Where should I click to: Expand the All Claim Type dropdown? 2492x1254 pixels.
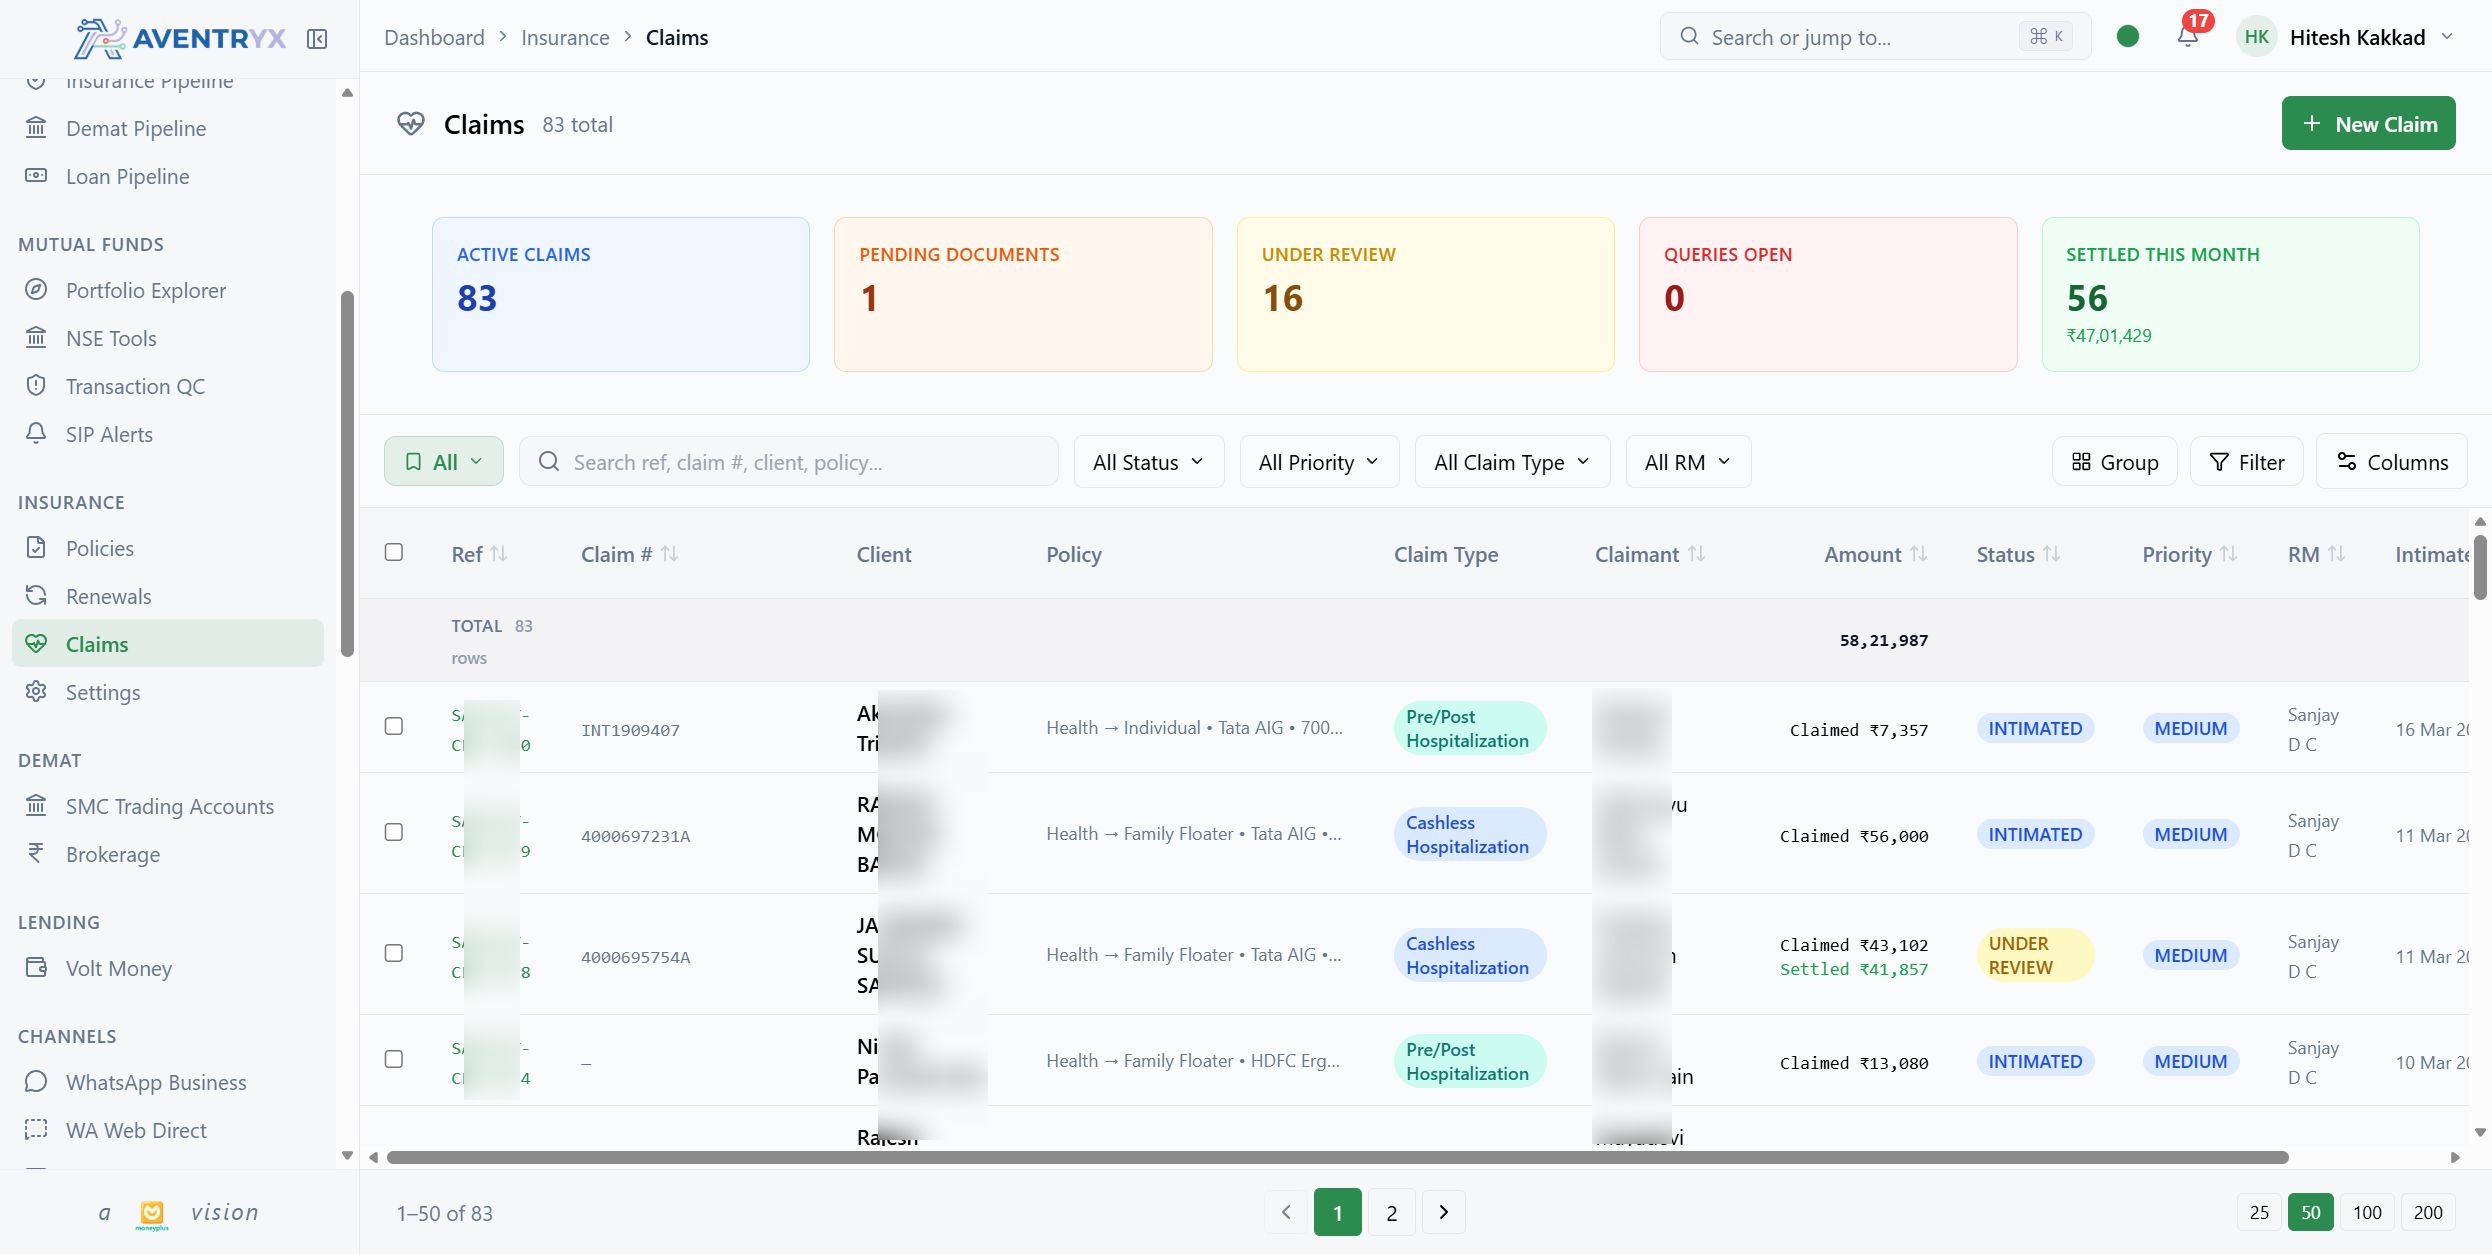(1510, 461)
